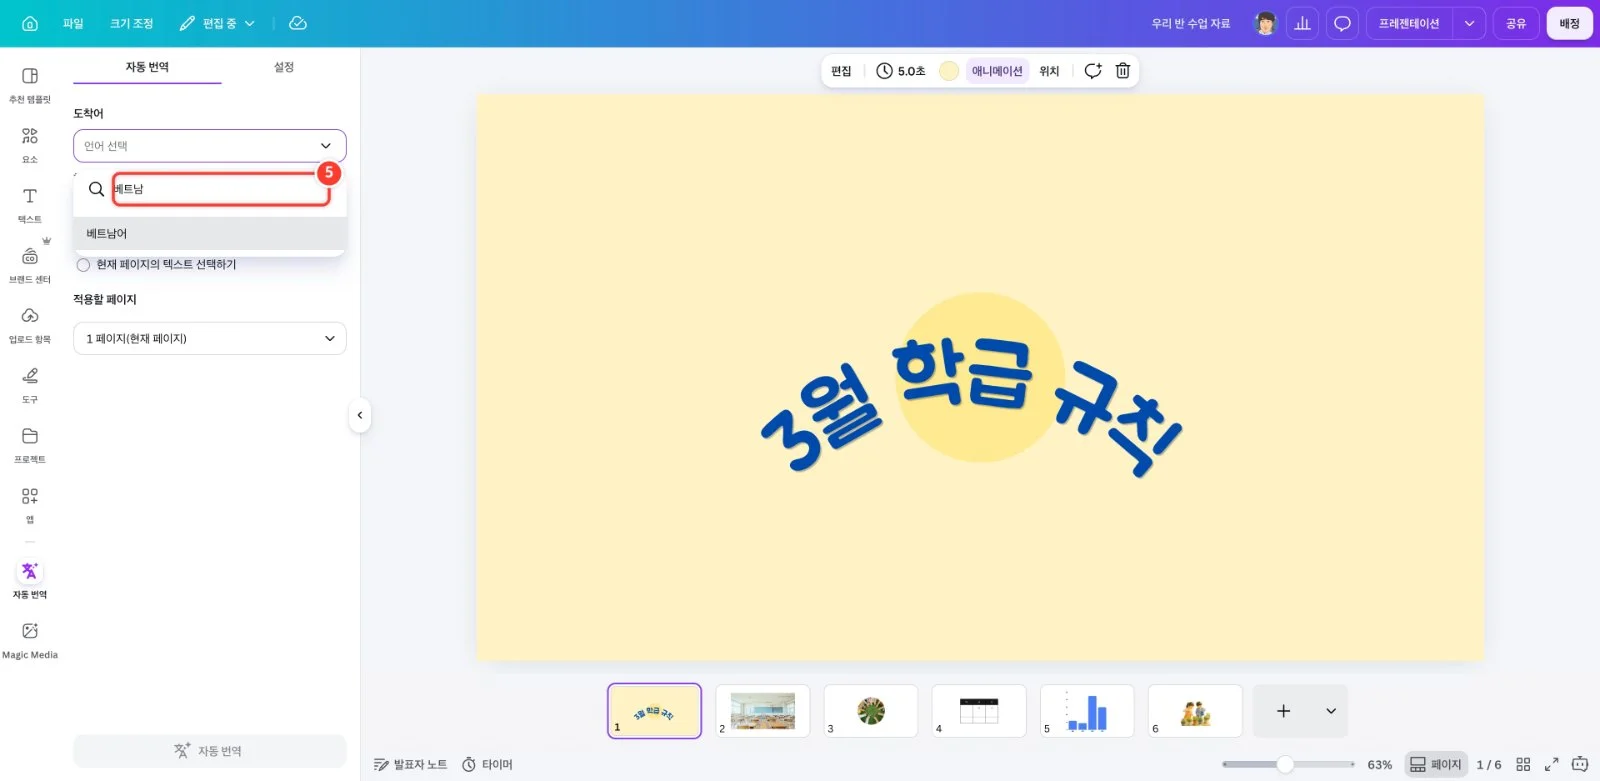Open the 요소 elements panel

(x=30, y=145)
